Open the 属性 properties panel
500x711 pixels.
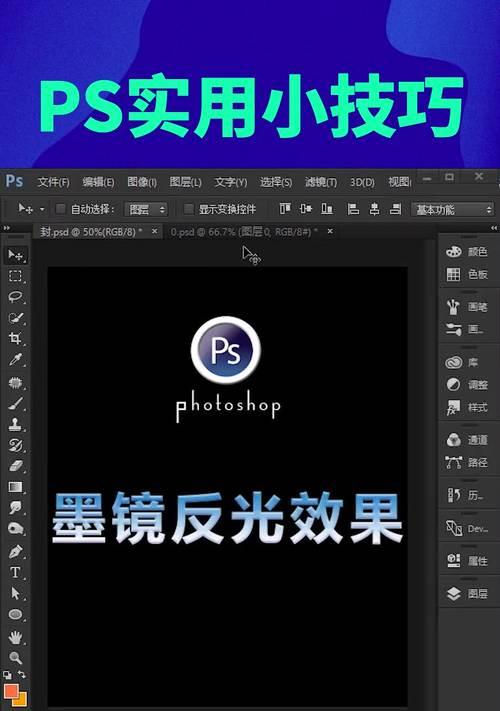coord(467,561)
